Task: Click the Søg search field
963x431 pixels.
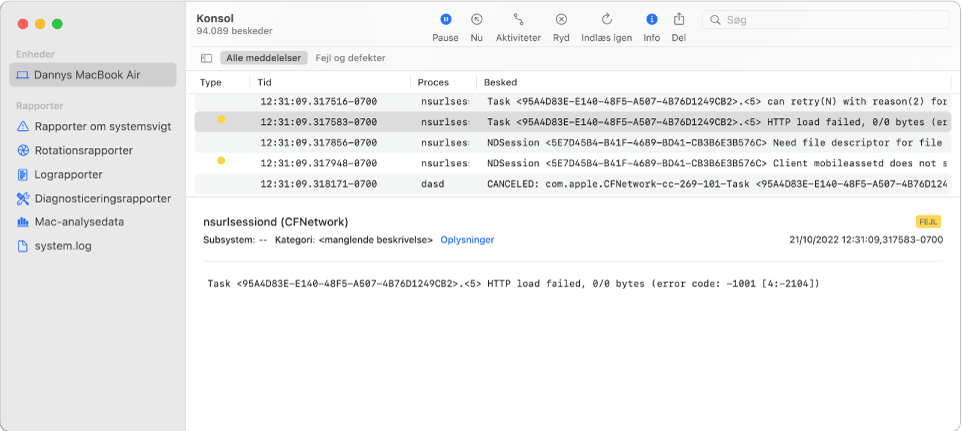Action: 826,20
